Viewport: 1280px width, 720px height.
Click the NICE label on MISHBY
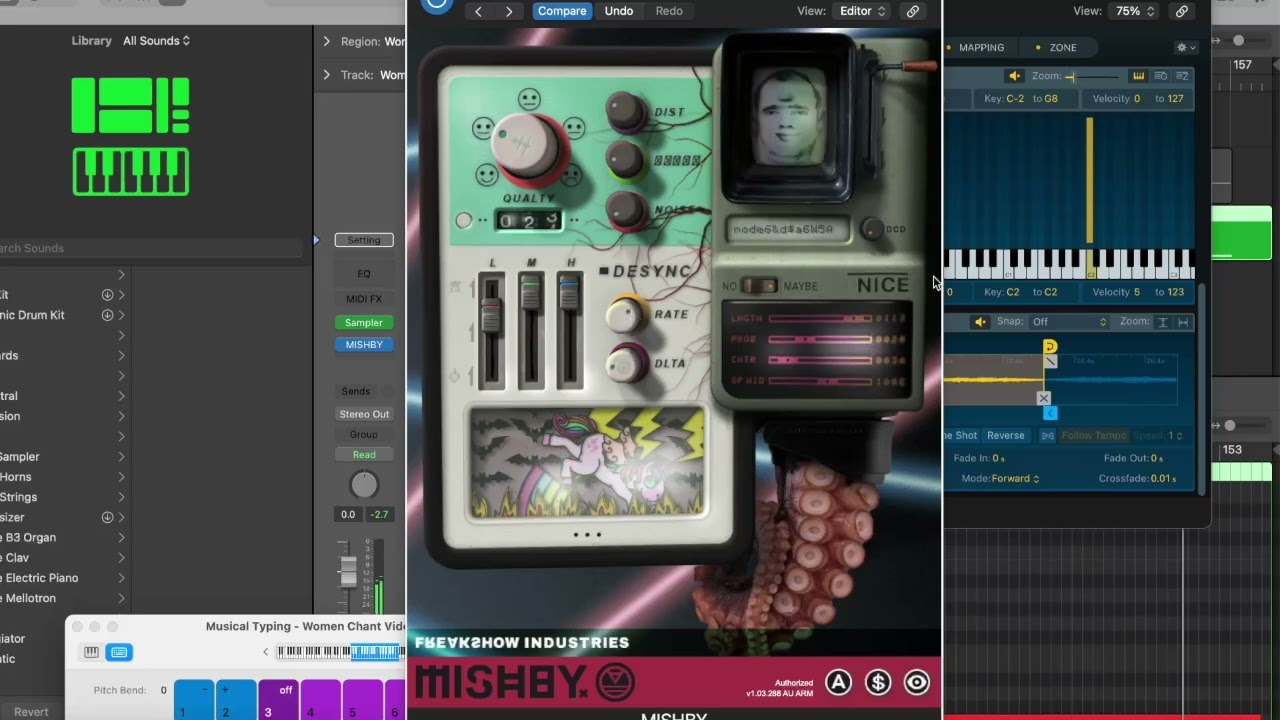click(x=883, y=285)
